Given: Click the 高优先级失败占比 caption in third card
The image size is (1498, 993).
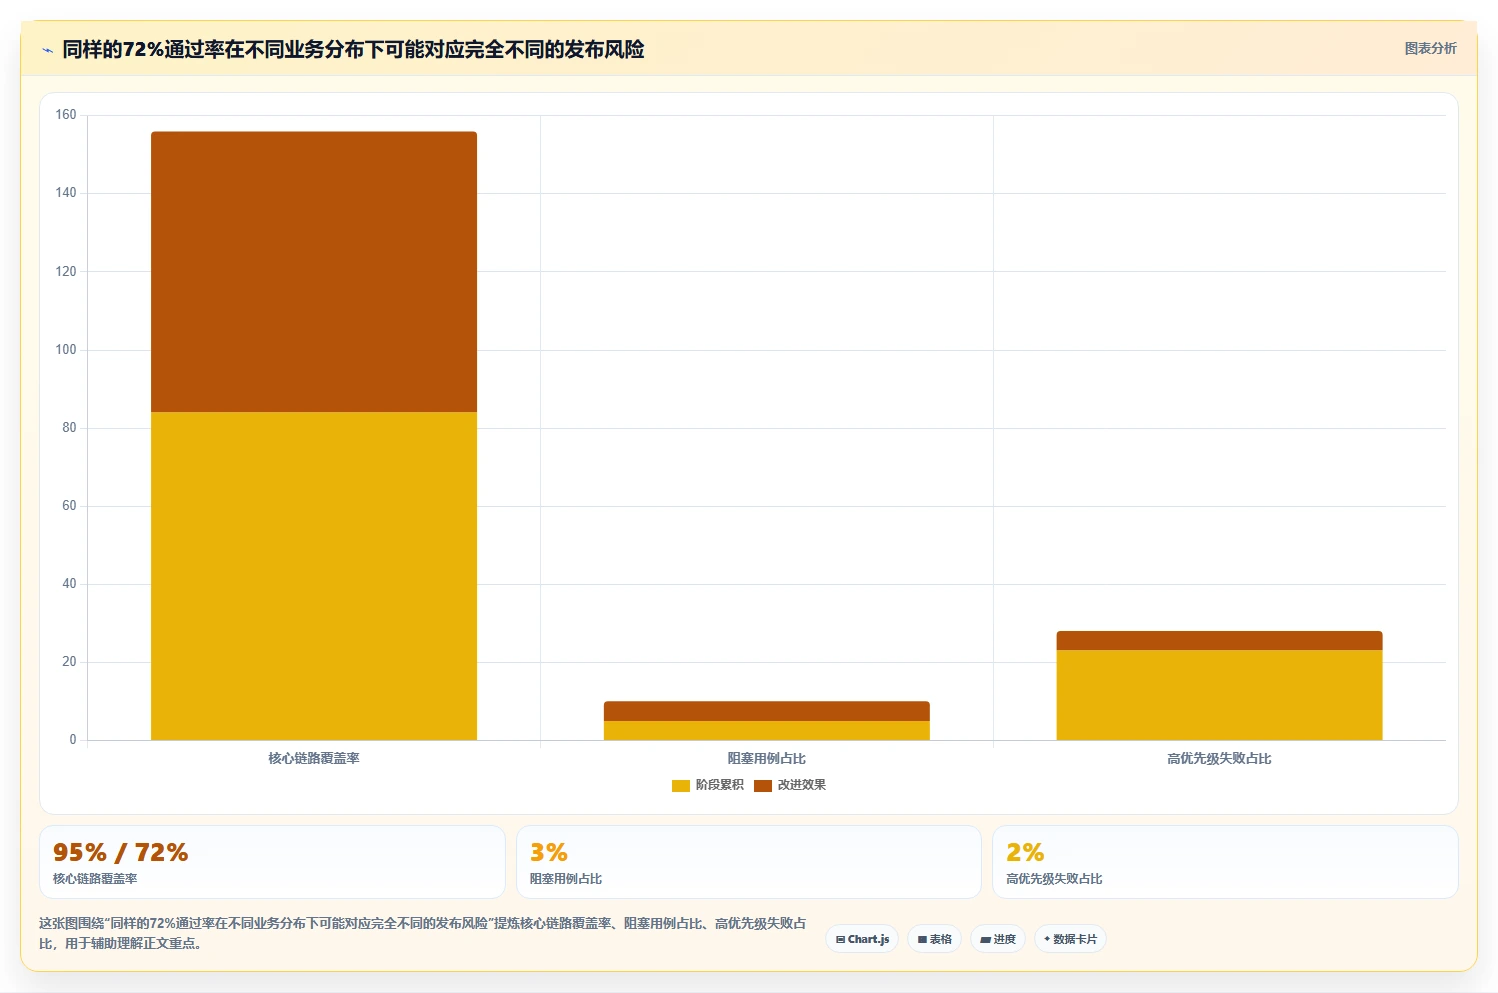Looking at the screenshot, I should 1054,879.
